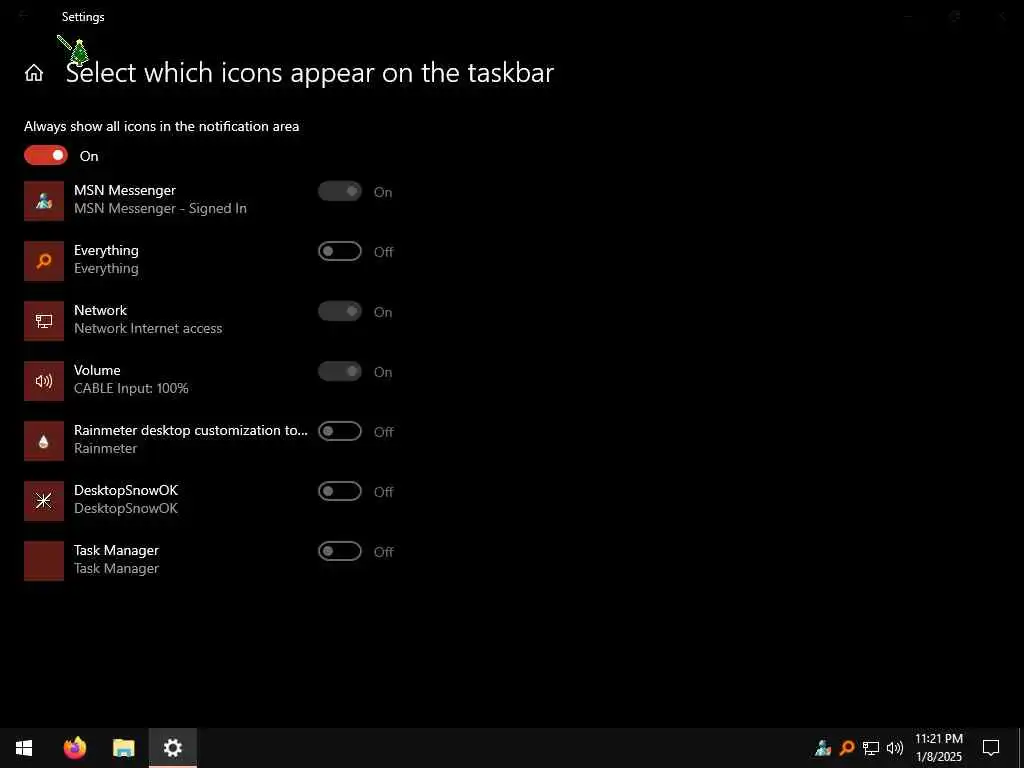Click 'Always show all icons' label text
Image resolution: width=1024 pixels, height=768 pixels.
161,126
